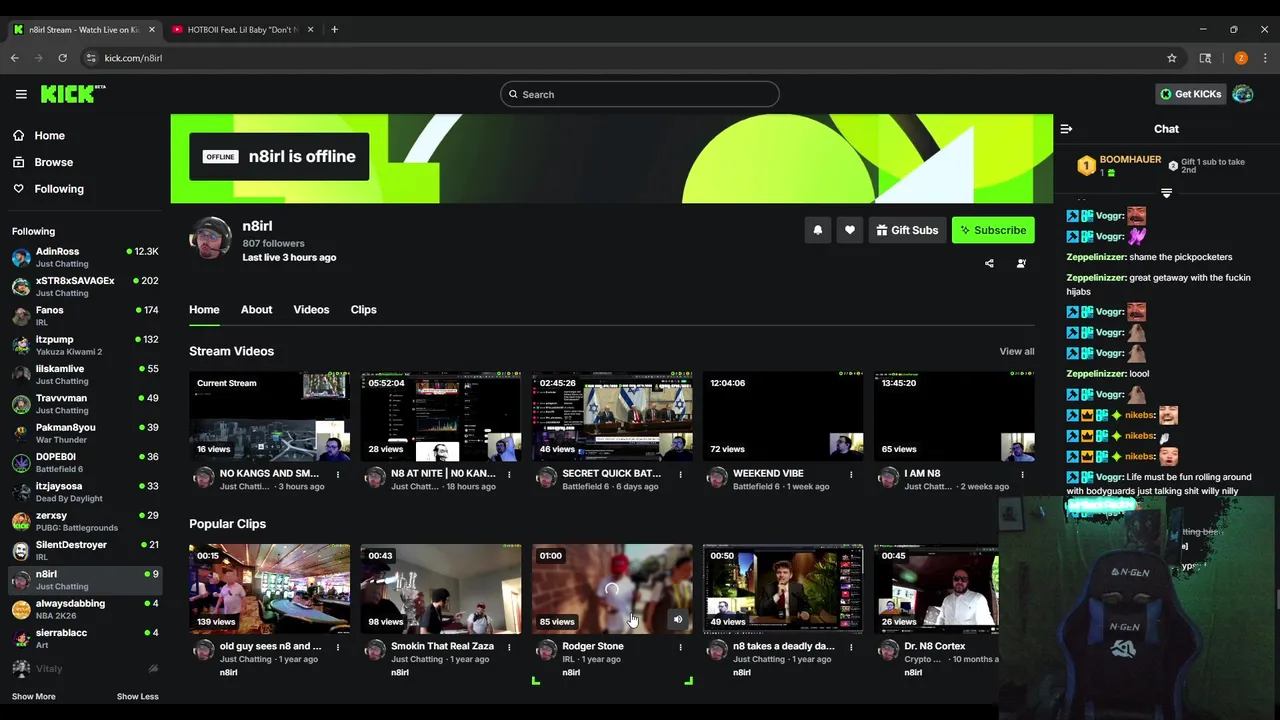Open options for Rodger Stone clip

[680, 647]
